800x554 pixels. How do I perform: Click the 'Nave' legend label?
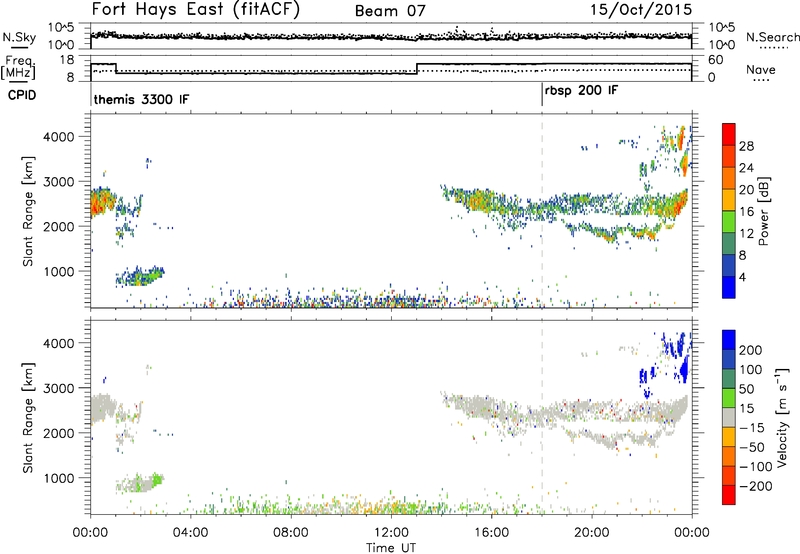pyautogui.click(x=761, y=70)
